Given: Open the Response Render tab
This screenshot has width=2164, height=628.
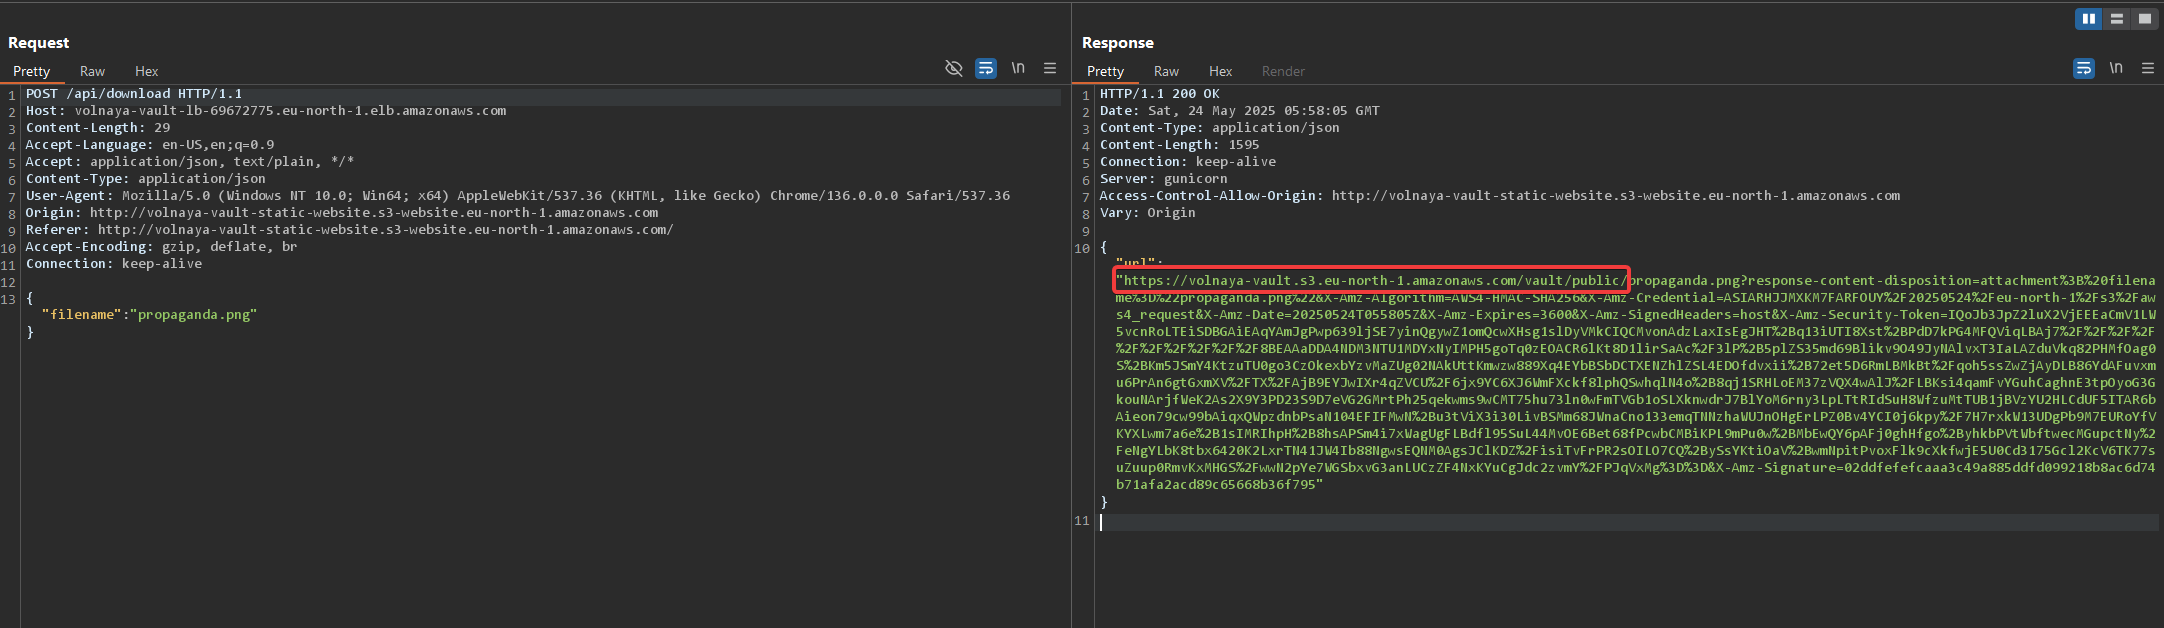Looking at the screenshot, I should [x=1283, y=71].
